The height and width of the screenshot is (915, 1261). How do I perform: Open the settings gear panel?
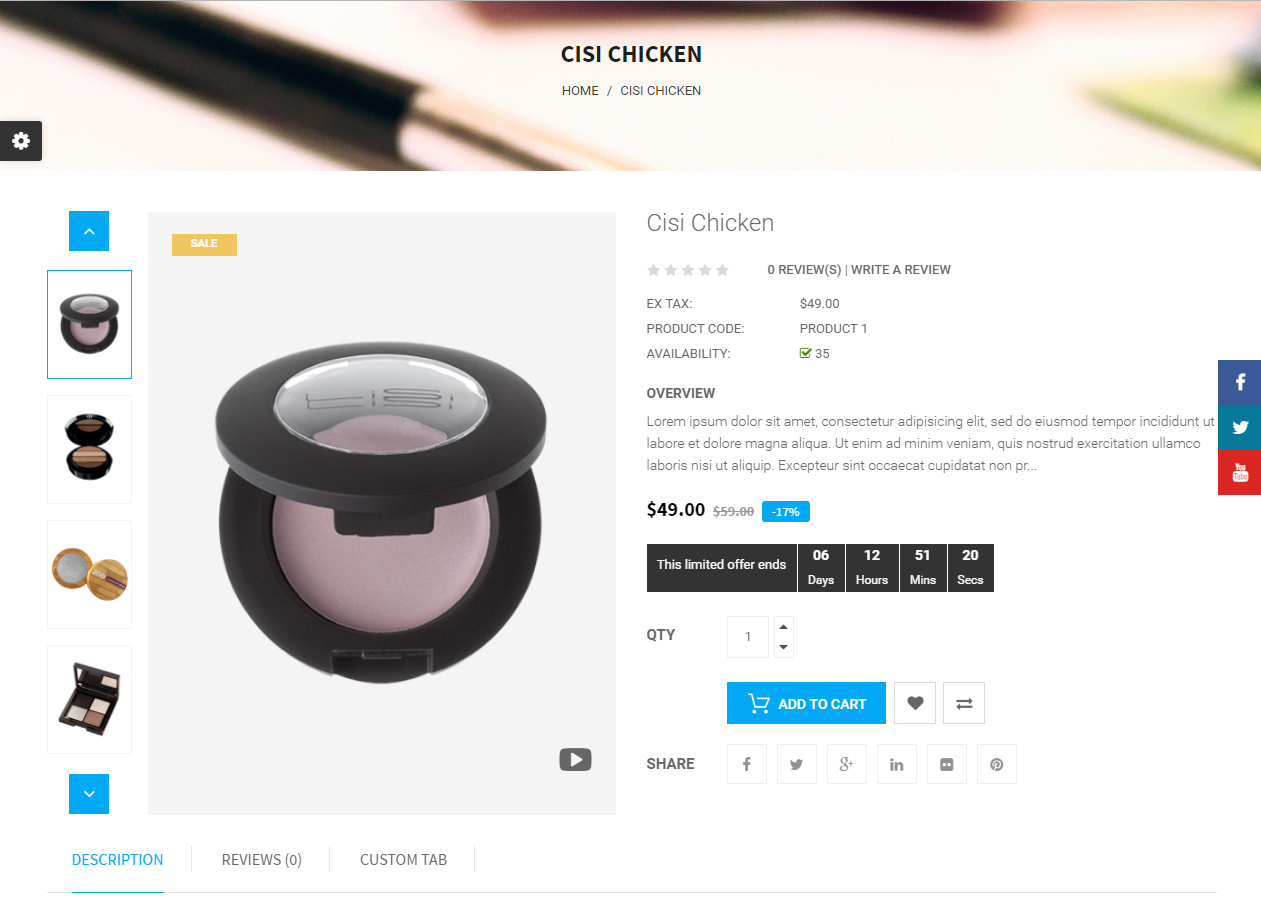click(21, 141)
